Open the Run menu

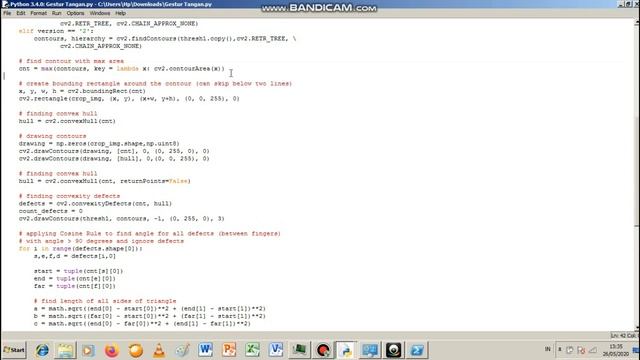[57, 13]
